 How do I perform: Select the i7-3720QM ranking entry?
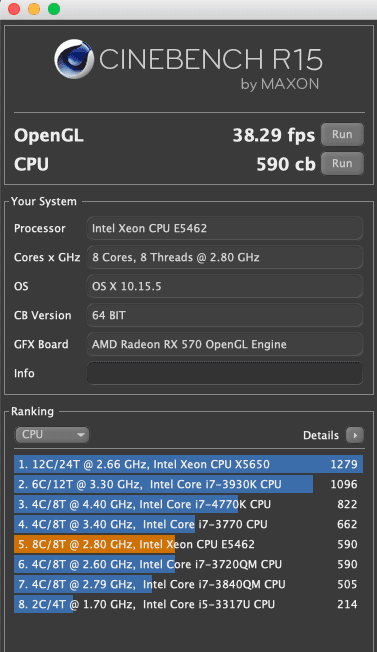coord(188,564)
